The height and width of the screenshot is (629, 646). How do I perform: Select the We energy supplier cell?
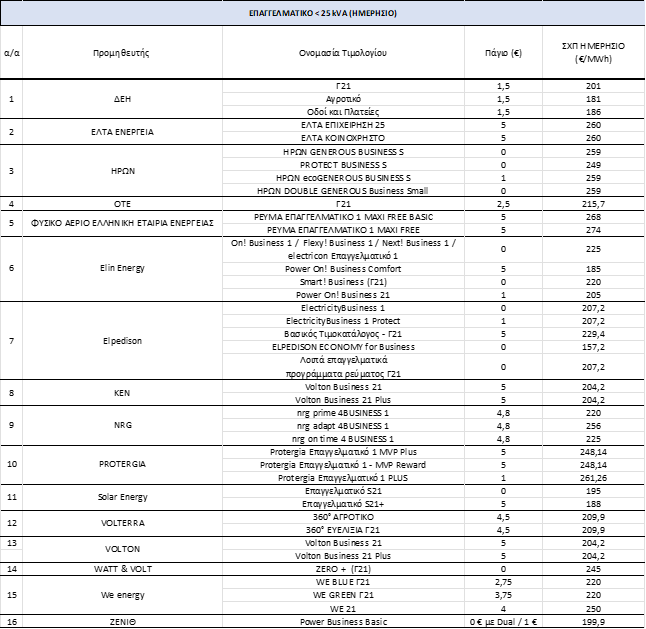(122, 595)
